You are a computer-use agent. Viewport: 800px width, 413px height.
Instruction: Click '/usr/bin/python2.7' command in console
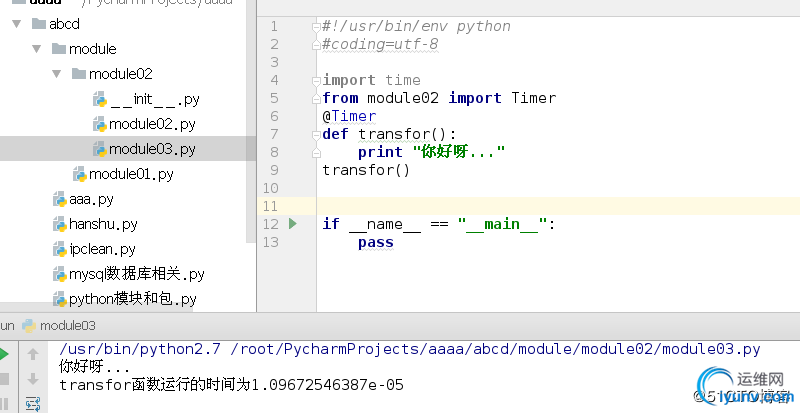tap(140, 349)
